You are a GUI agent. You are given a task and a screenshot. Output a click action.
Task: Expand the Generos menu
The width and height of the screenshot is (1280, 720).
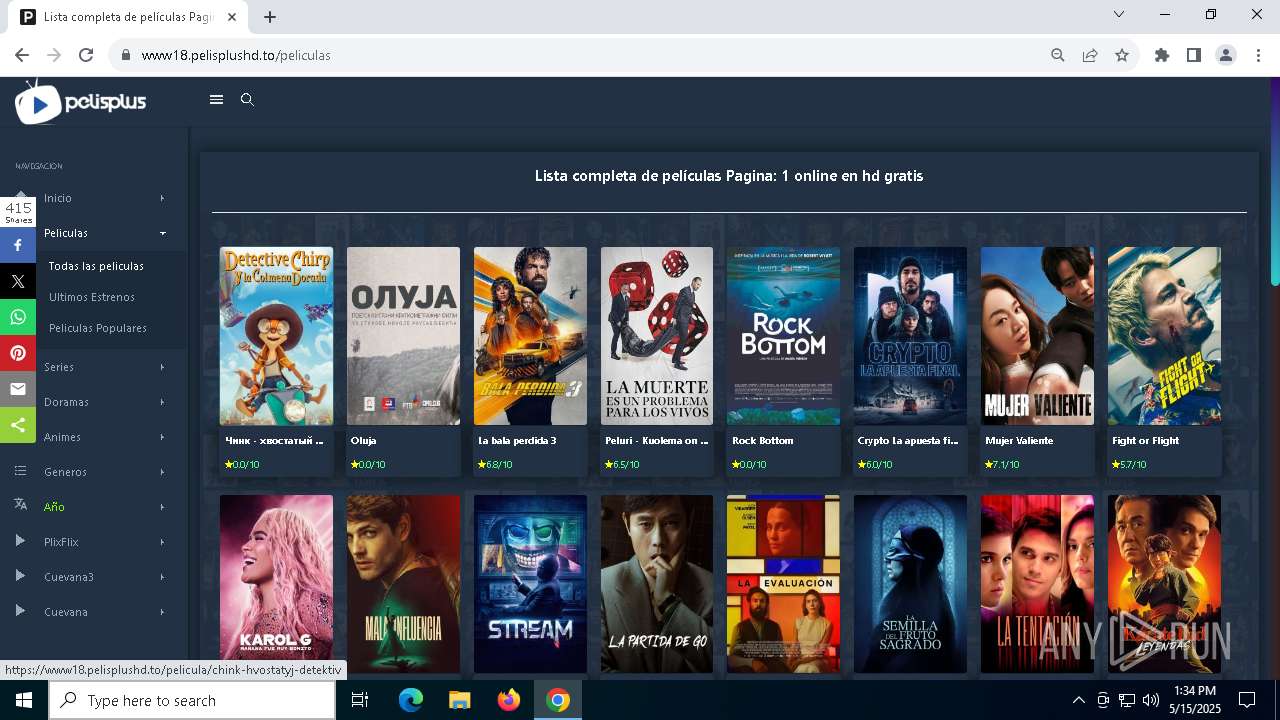[x=94, y=472]
